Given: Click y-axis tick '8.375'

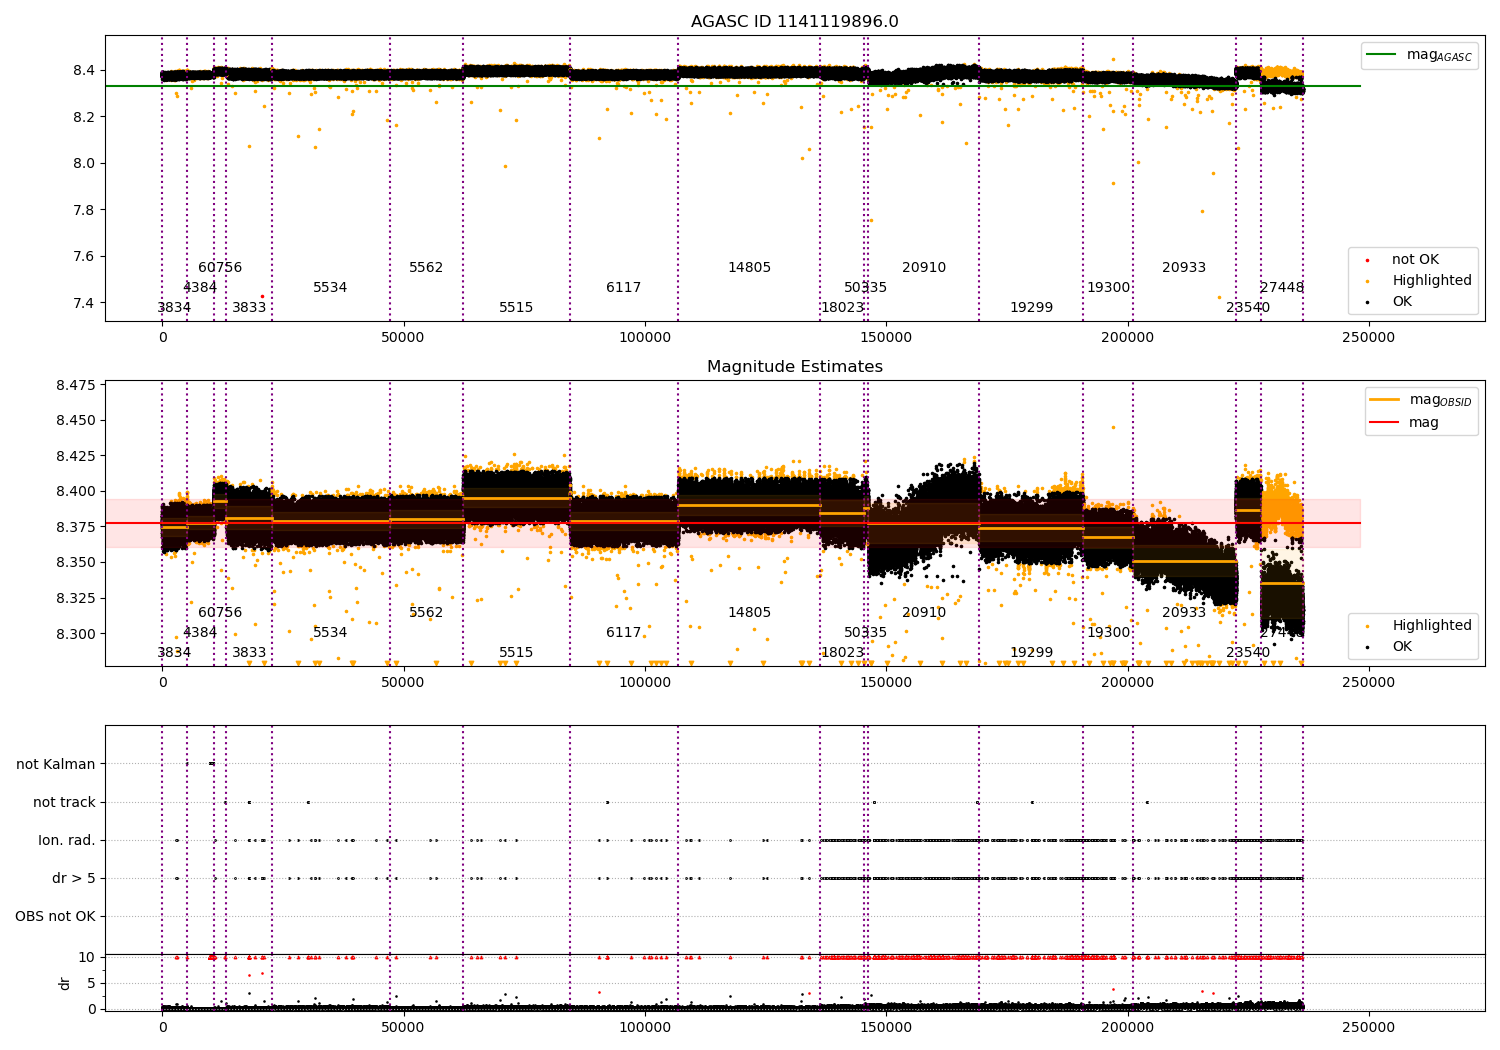Looking at the screenshot, I should [x=76, y=527].
